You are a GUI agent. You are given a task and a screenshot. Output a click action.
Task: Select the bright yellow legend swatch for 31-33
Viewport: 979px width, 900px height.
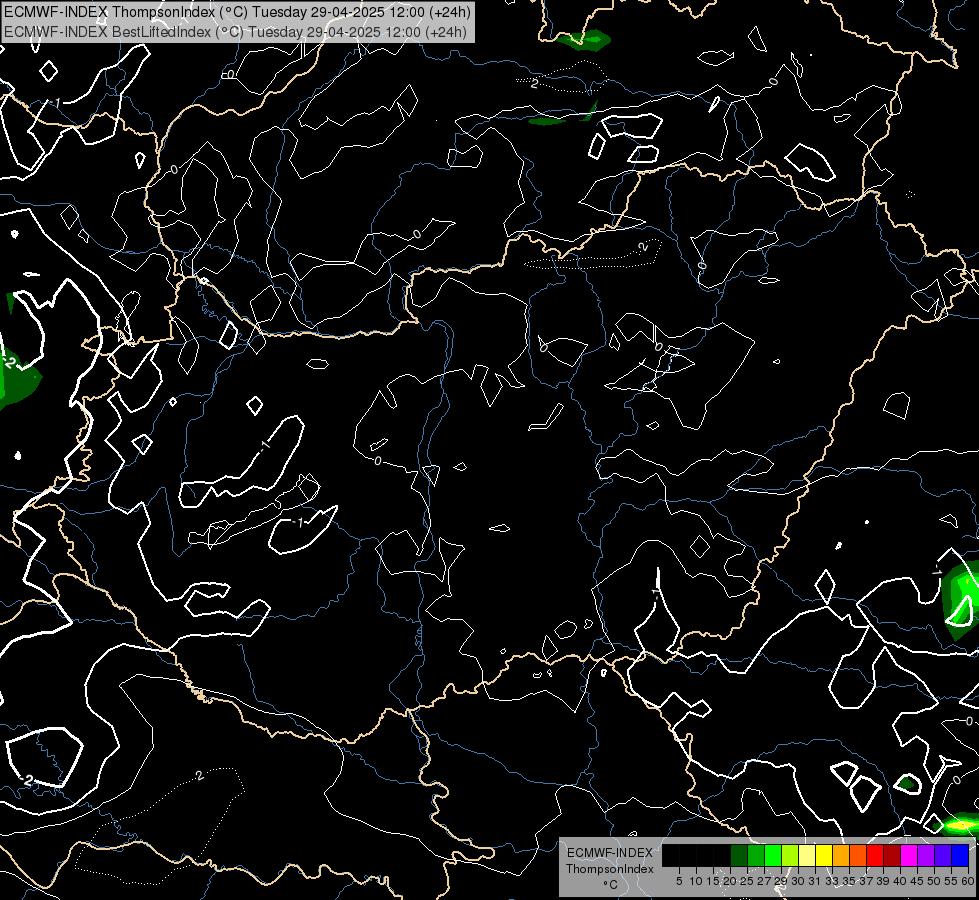pyautogui.click(x=824, y=855)
